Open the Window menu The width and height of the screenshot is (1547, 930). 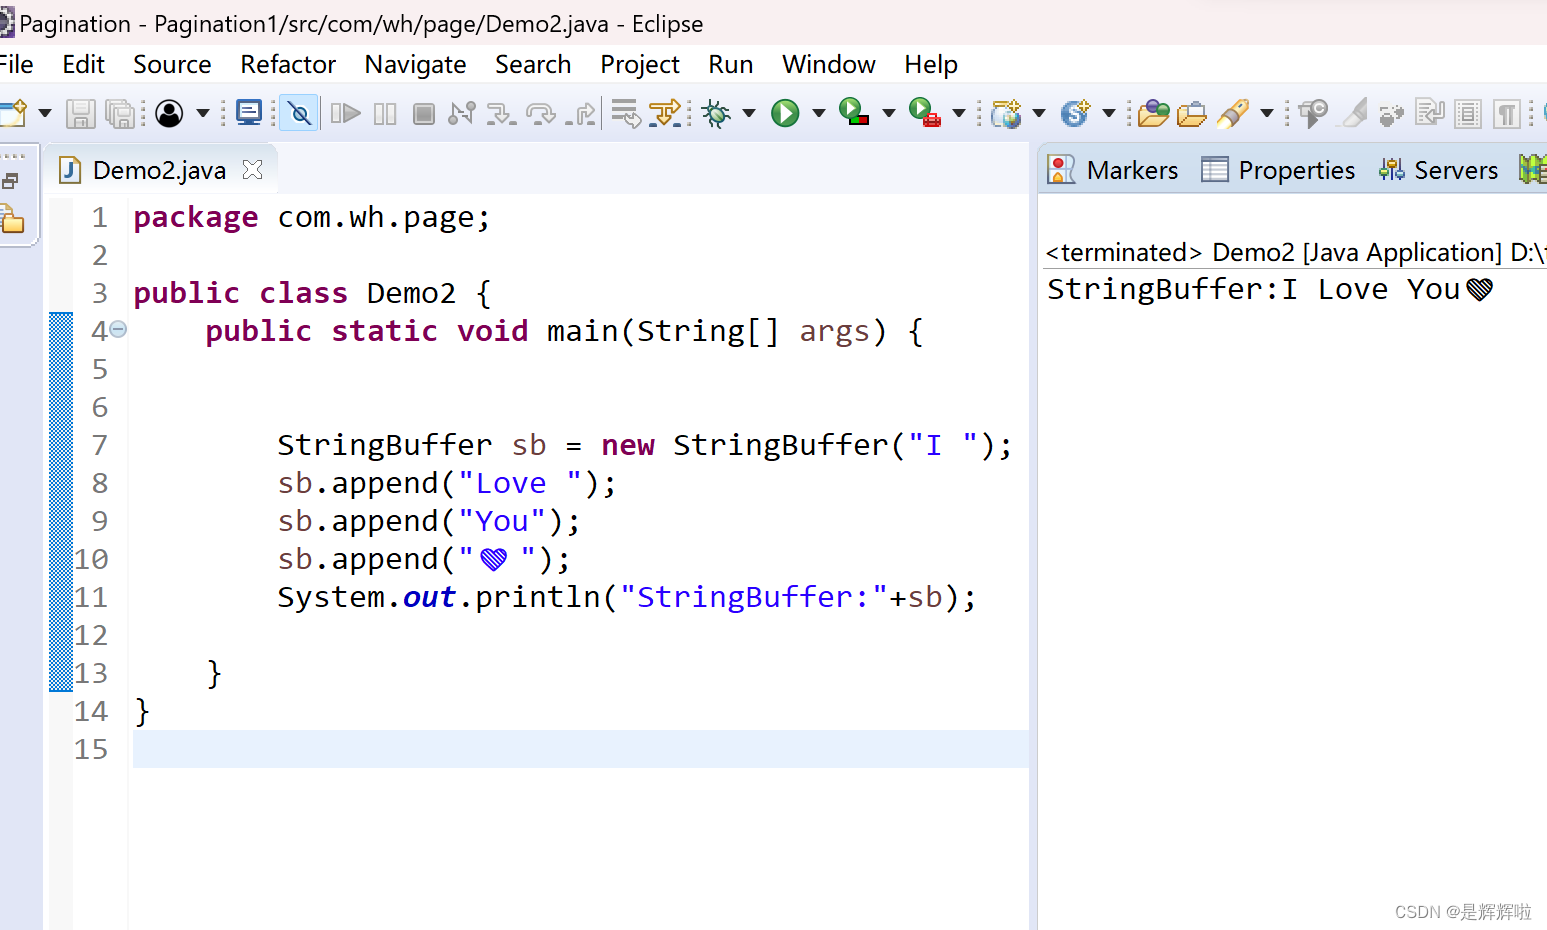pyautogui.click(x=829, y=64)
